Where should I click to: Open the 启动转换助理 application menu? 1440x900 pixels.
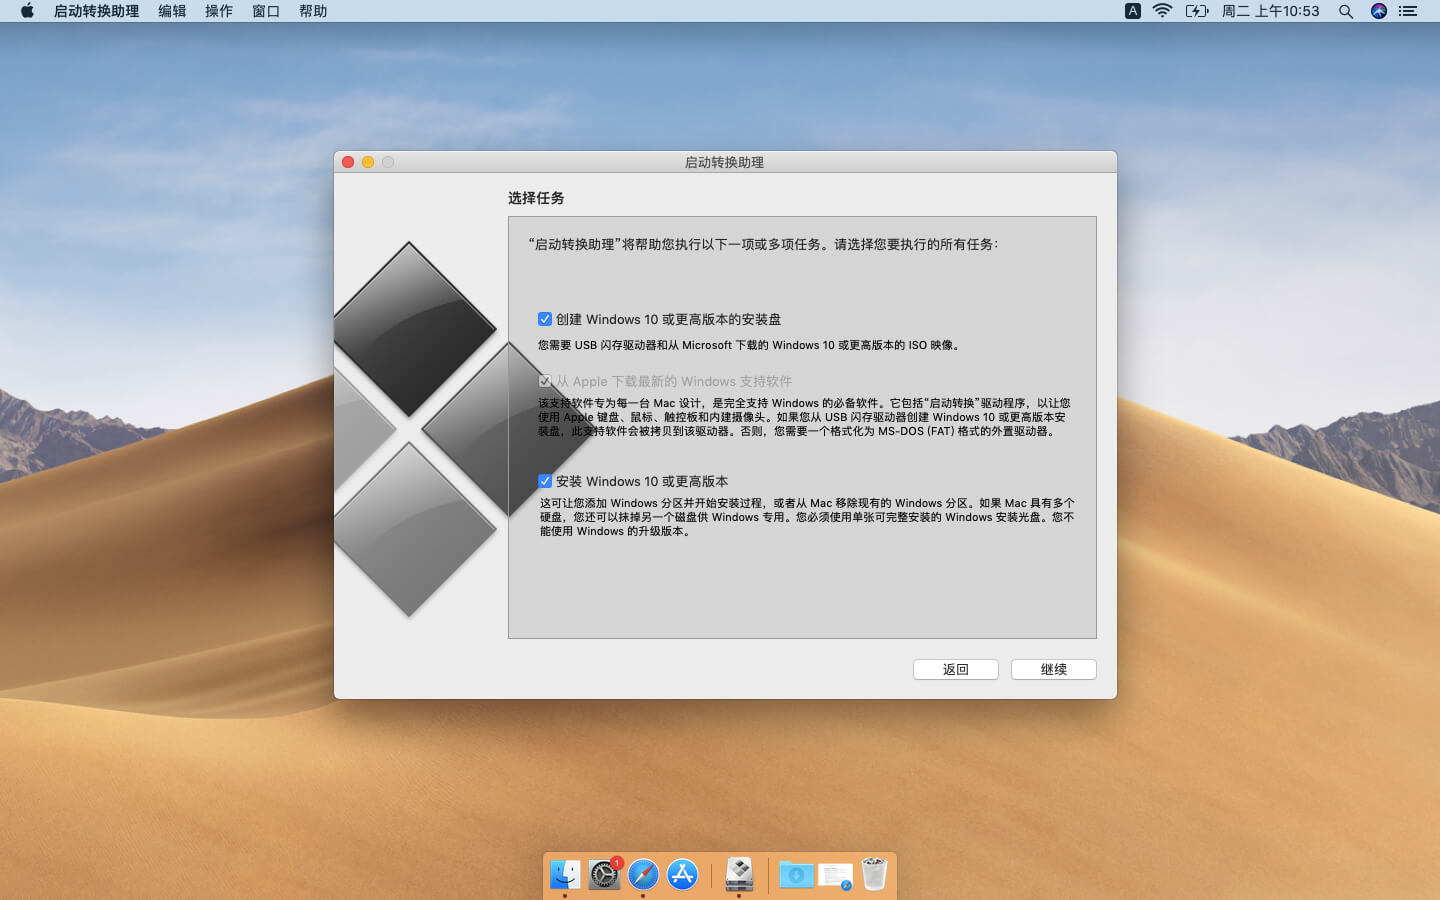[96, 11]
